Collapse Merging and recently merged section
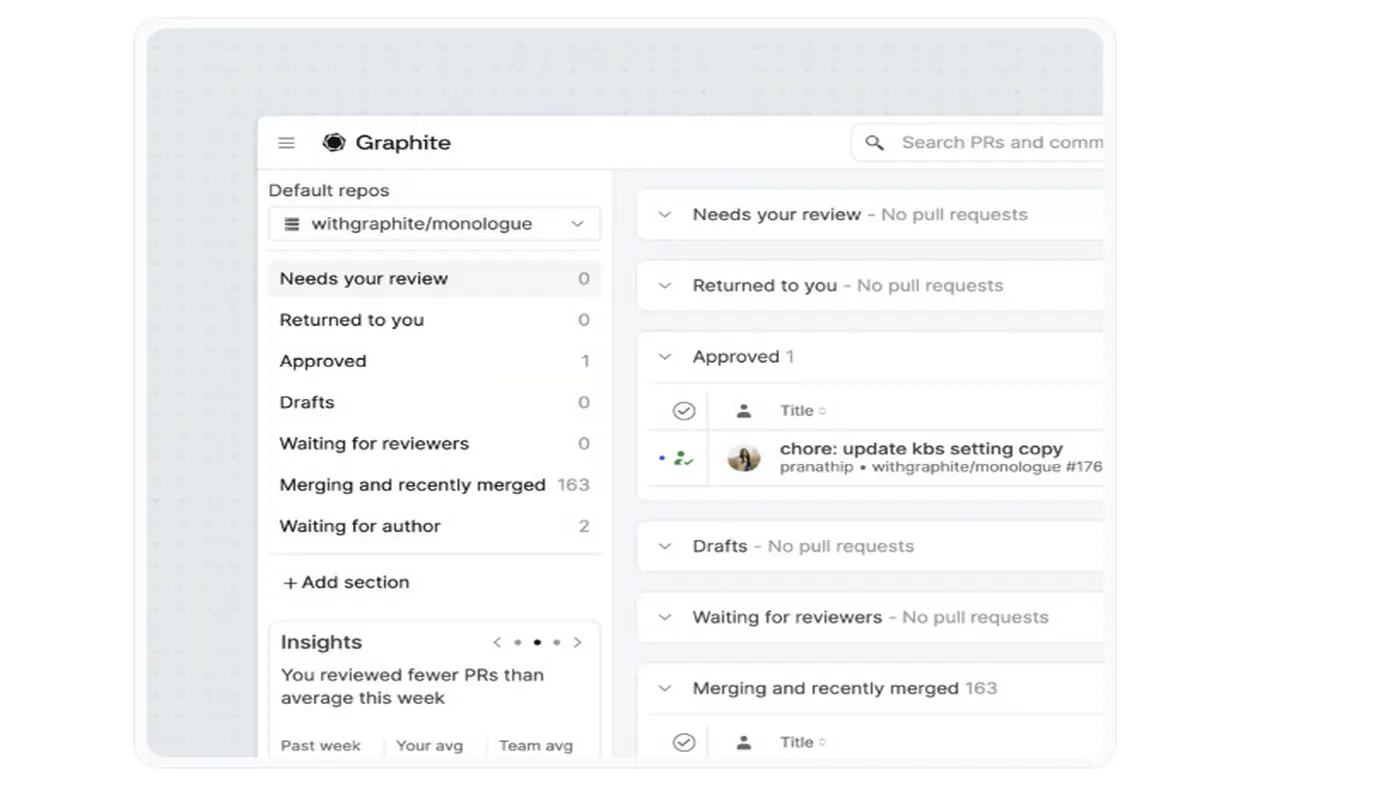 pos(665,689)
